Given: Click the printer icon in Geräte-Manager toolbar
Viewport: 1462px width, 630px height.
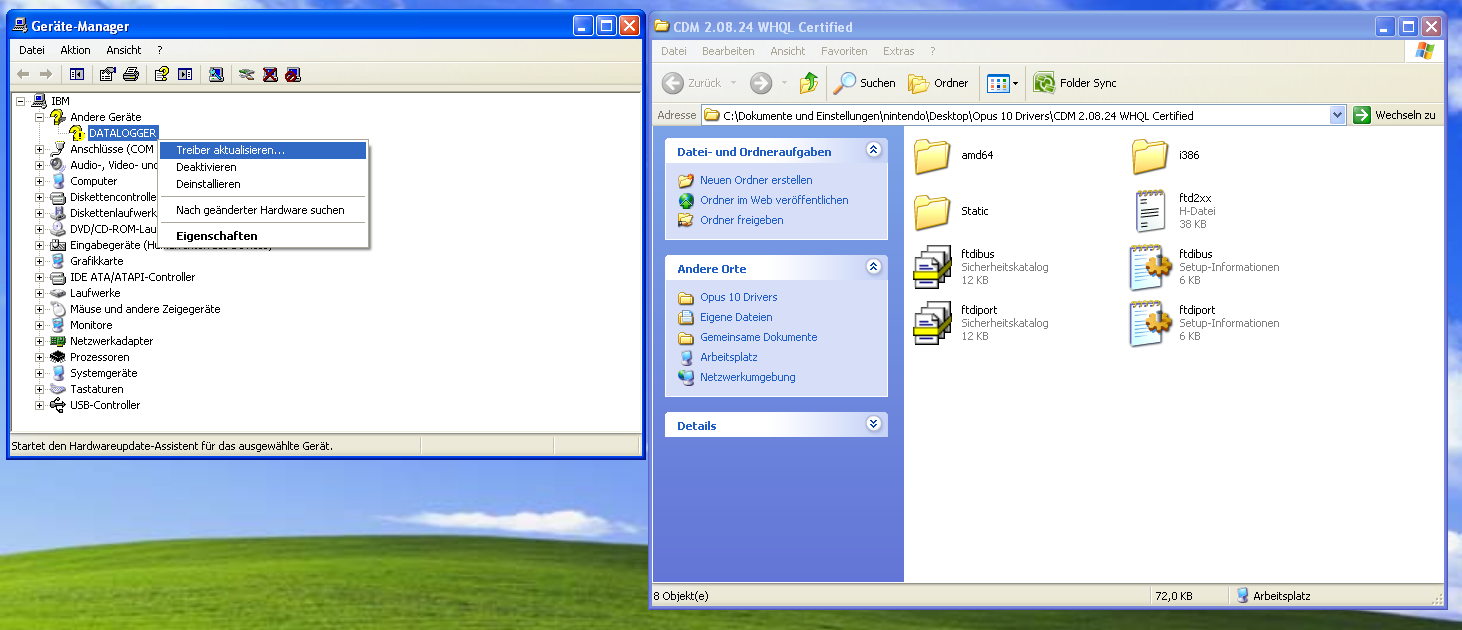Looking at the screenshot, I should click(130, 74).
